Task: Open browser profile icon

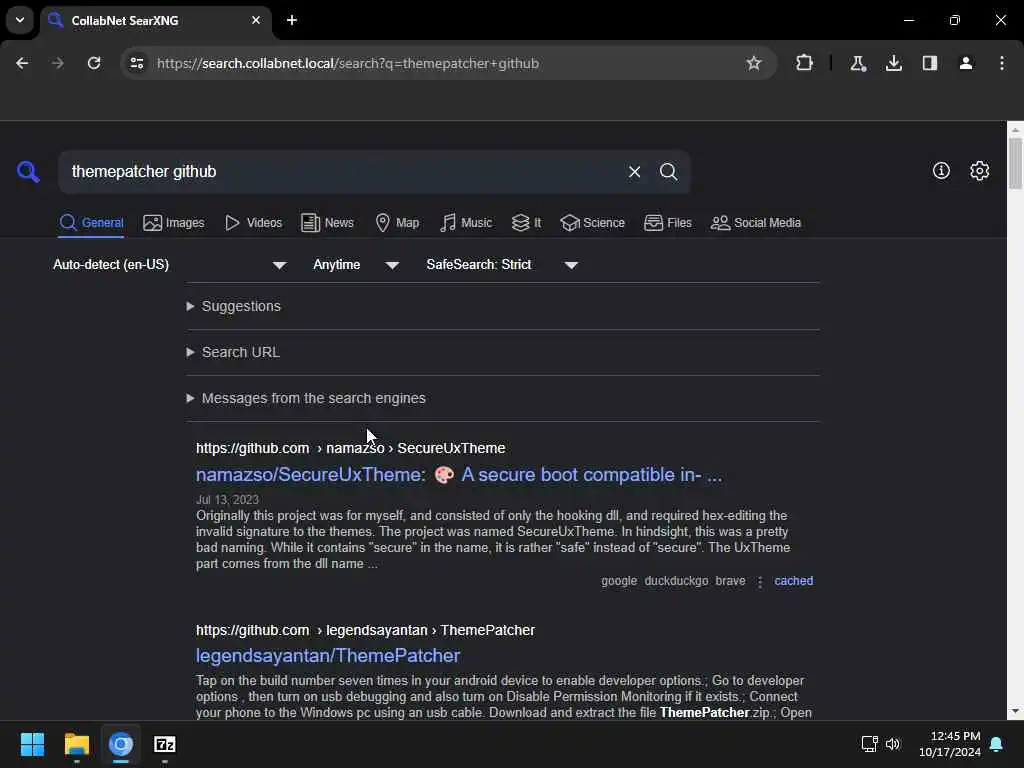Action: tap(966, 63)
